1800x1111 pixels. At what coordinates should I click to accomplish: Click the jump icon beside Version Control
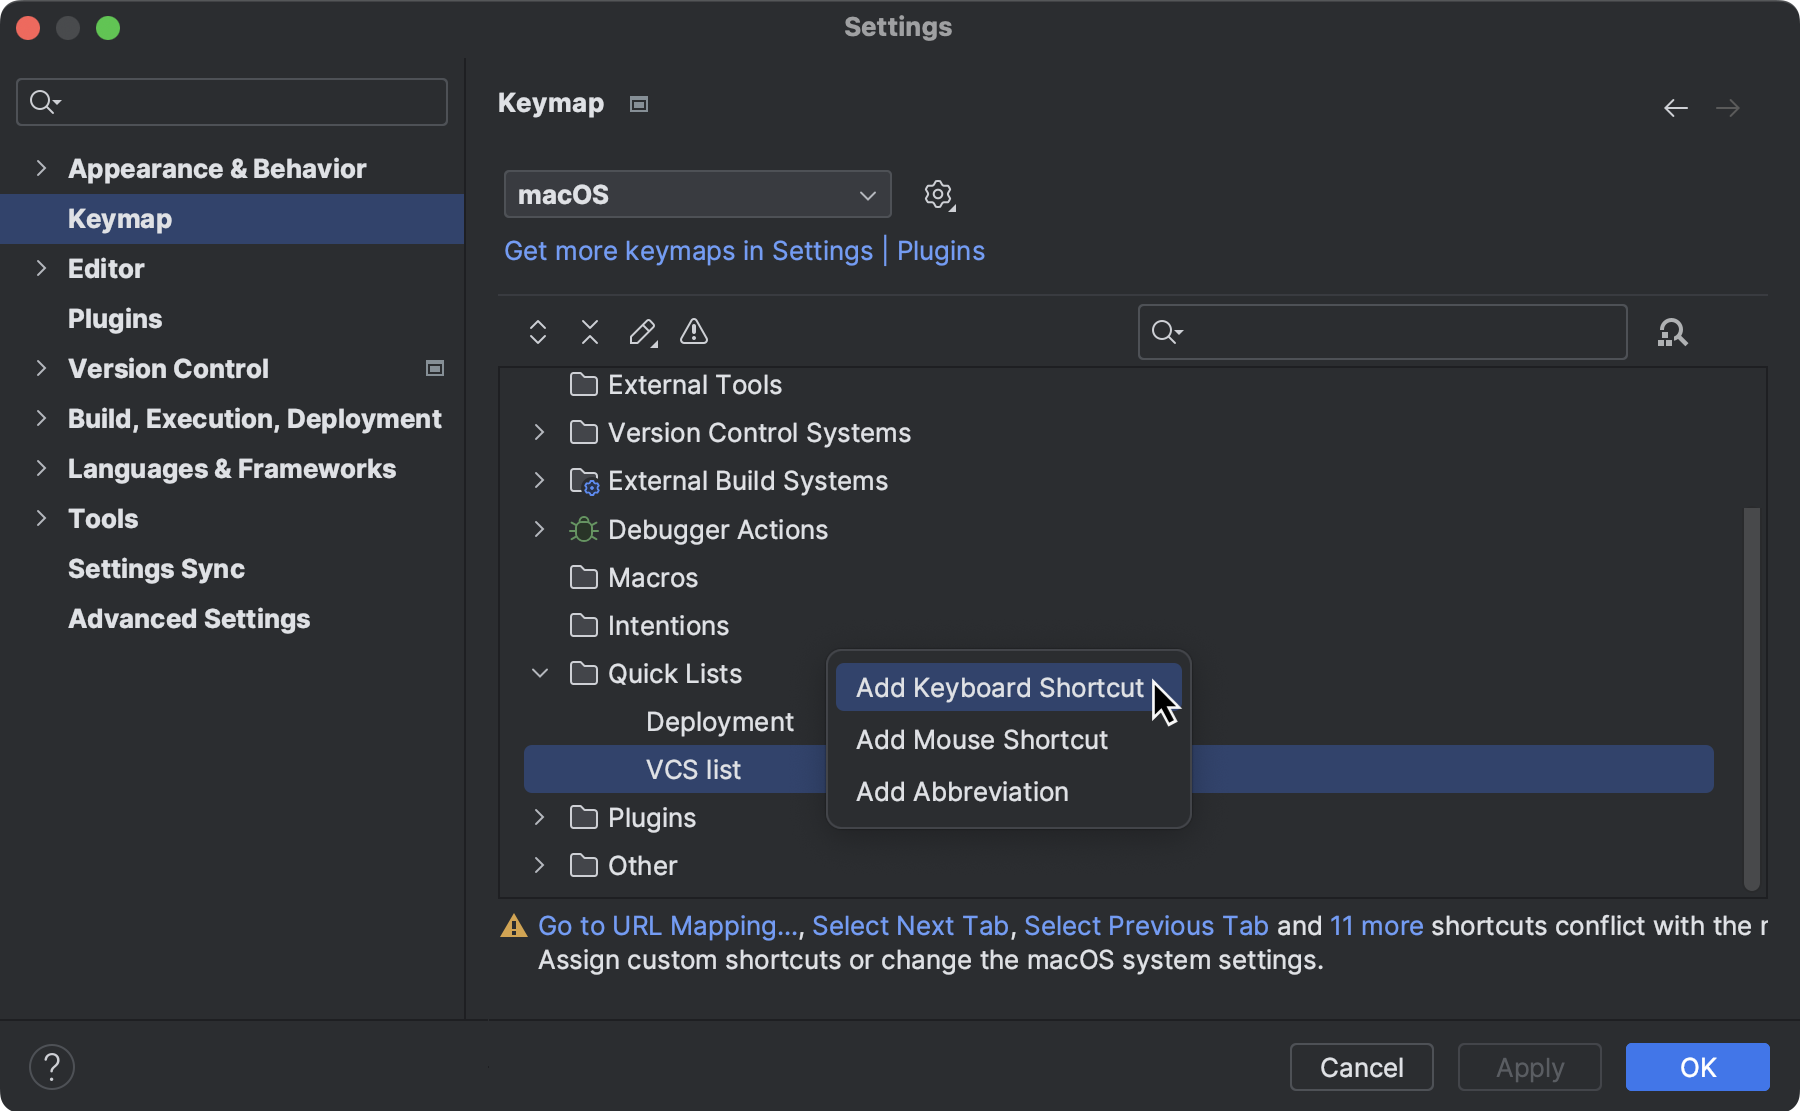[x=435, y=368]
